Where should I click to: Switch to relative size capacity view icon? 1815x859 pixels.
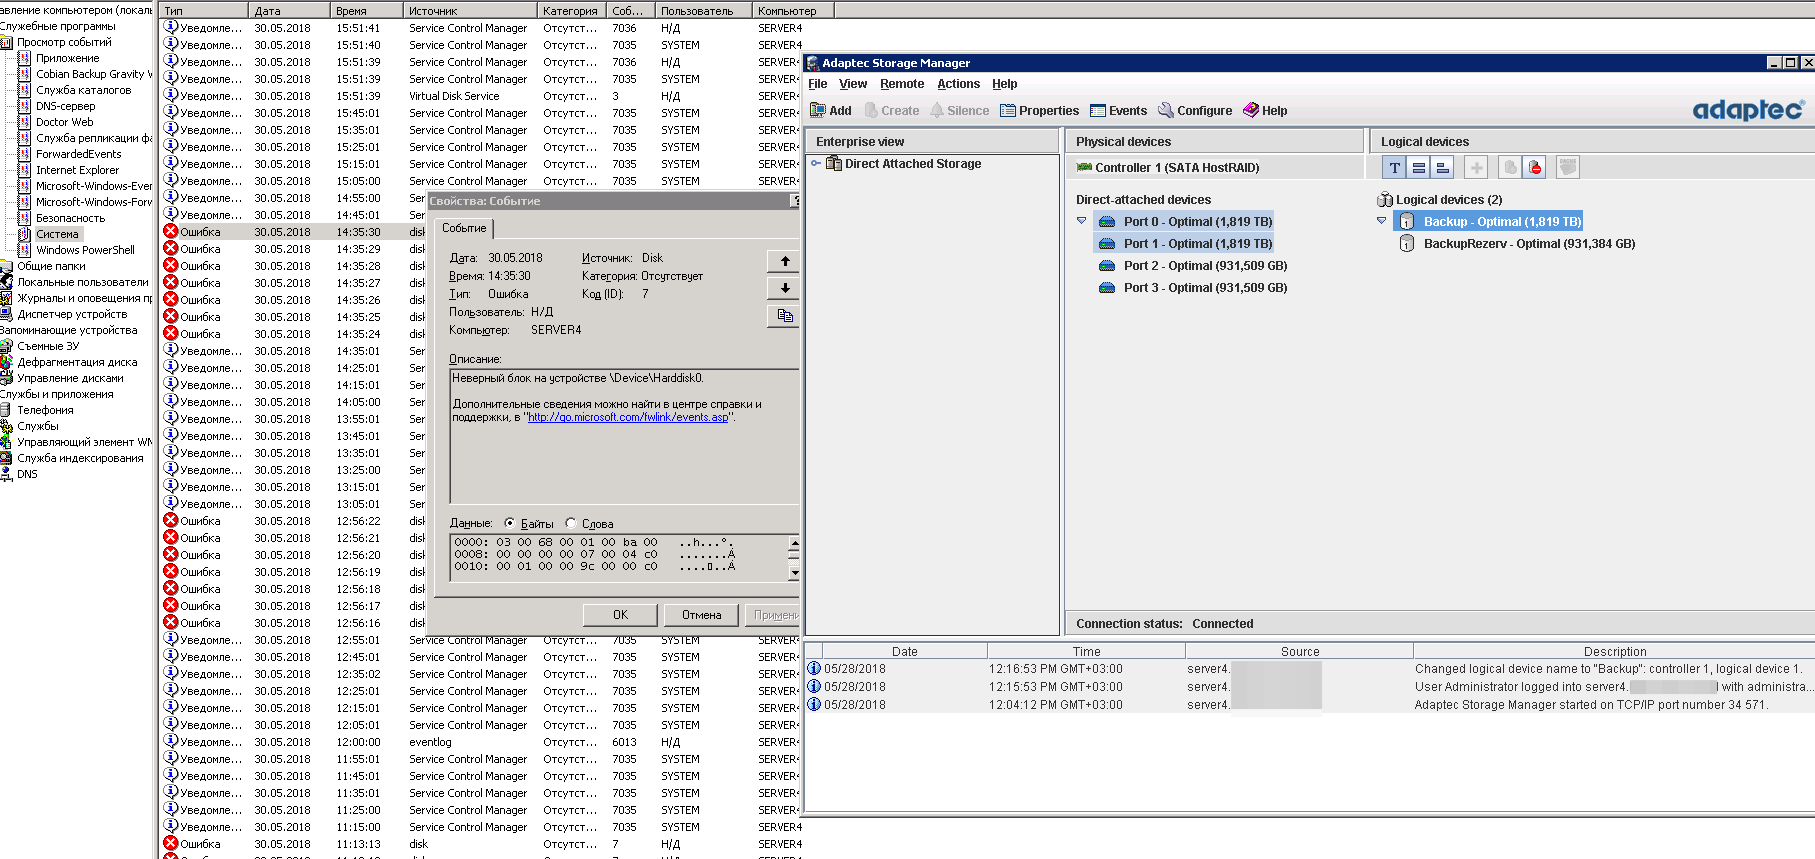point(1442,168)
